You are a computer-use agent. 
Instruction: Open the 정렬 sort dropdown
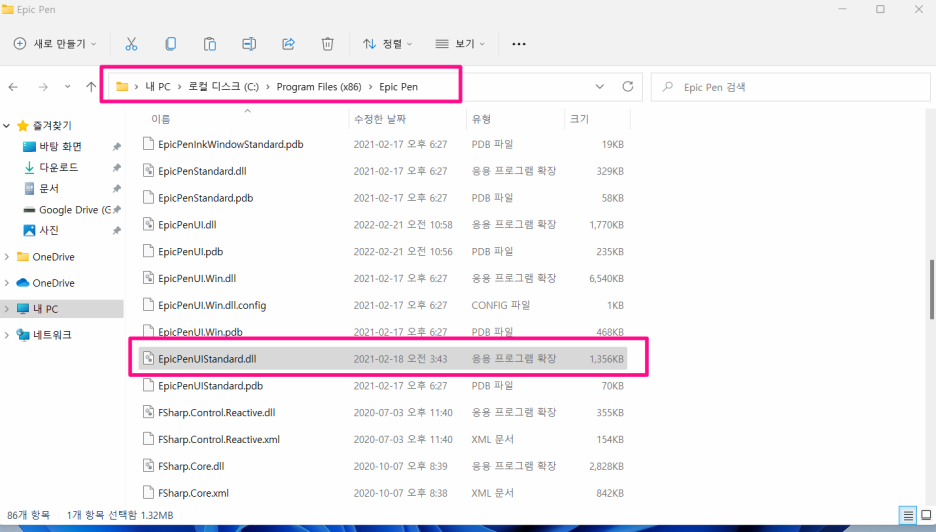(x=387, y=44)
